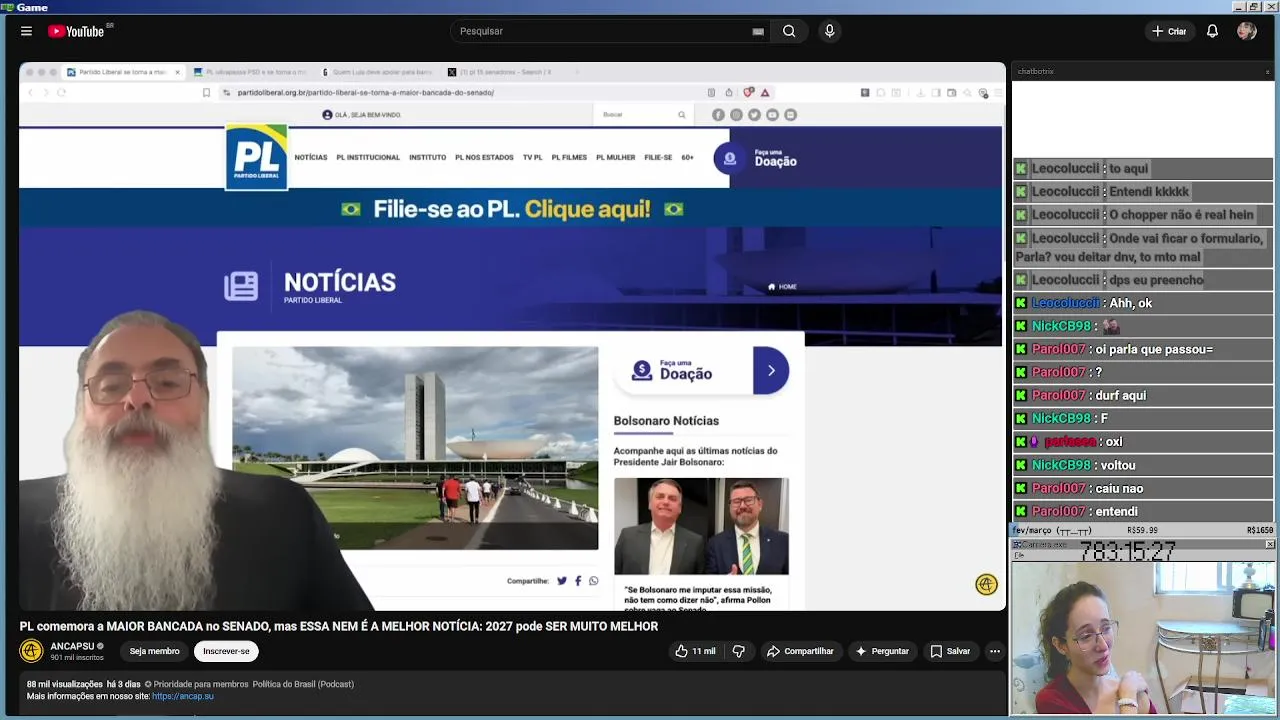Click the Buscar search field on PL site
Viewport: 1280px width, 720px height.
click(x=636, y=114)
